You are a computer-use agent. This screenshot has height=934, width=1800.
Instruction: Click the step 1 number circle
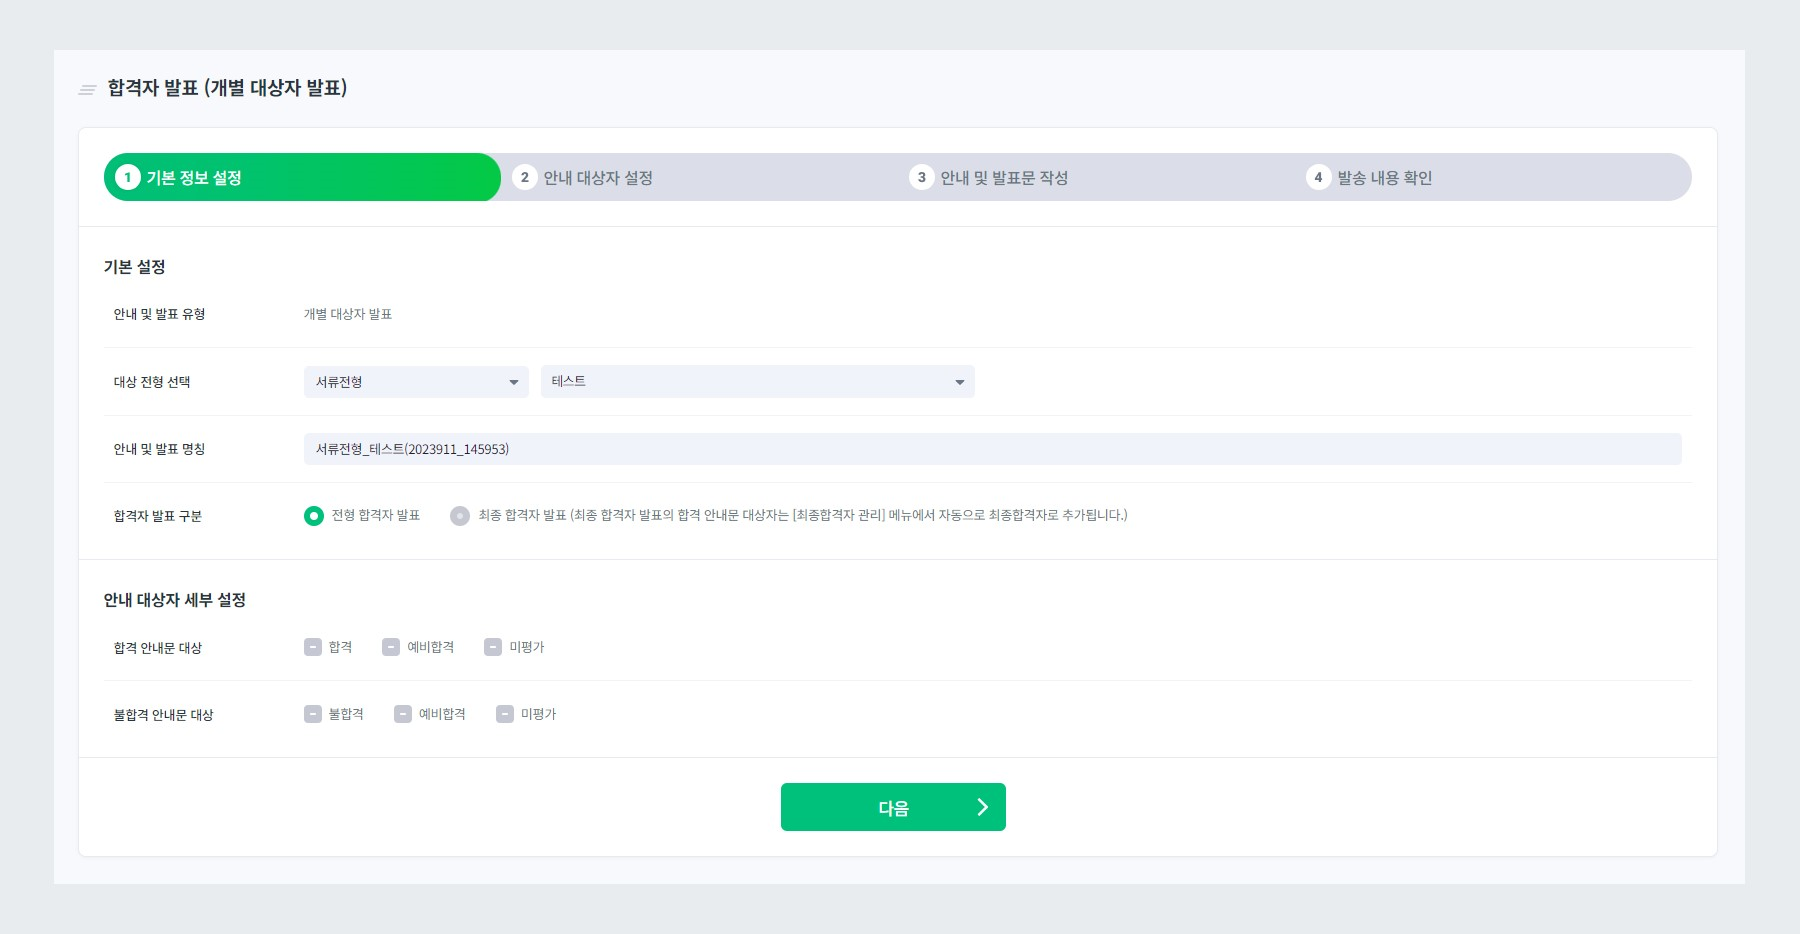click(127, 177)
